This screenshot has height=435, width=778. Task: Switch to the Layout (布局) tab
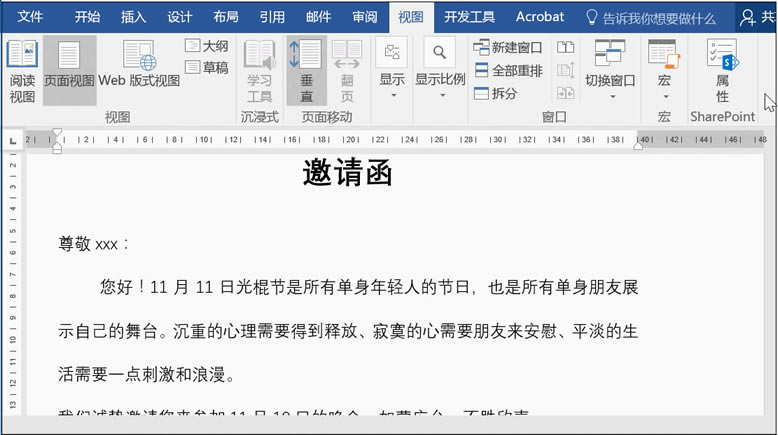point(226,17)
